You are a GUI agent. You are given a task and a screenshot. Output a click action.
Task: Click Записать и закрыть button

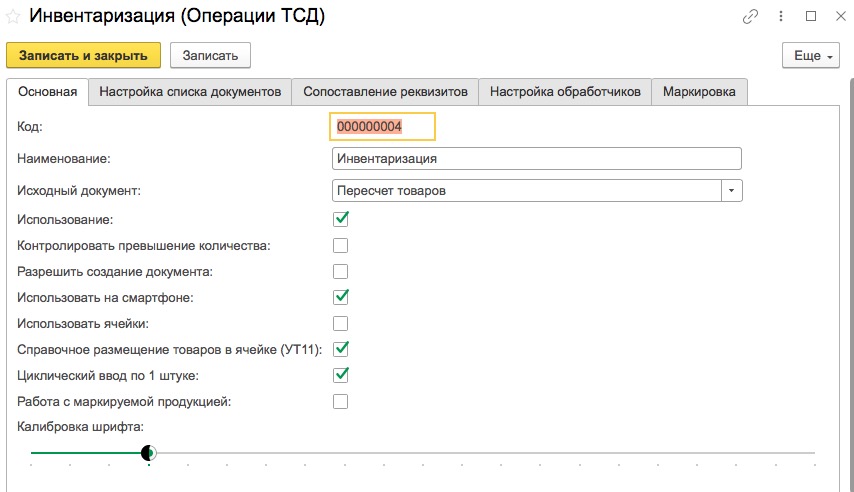[83, 56]
